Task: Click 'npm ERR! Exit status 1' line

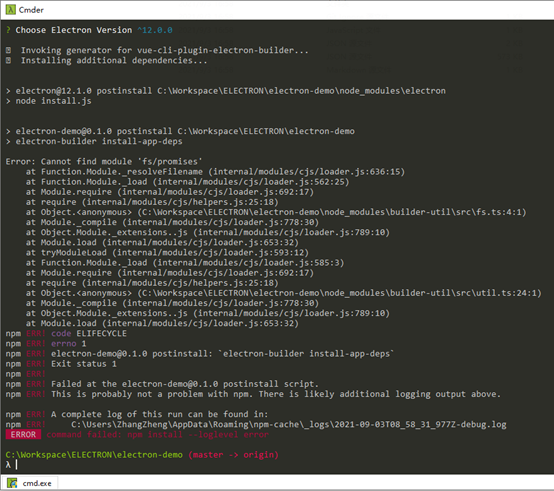Action: (61, 364)
